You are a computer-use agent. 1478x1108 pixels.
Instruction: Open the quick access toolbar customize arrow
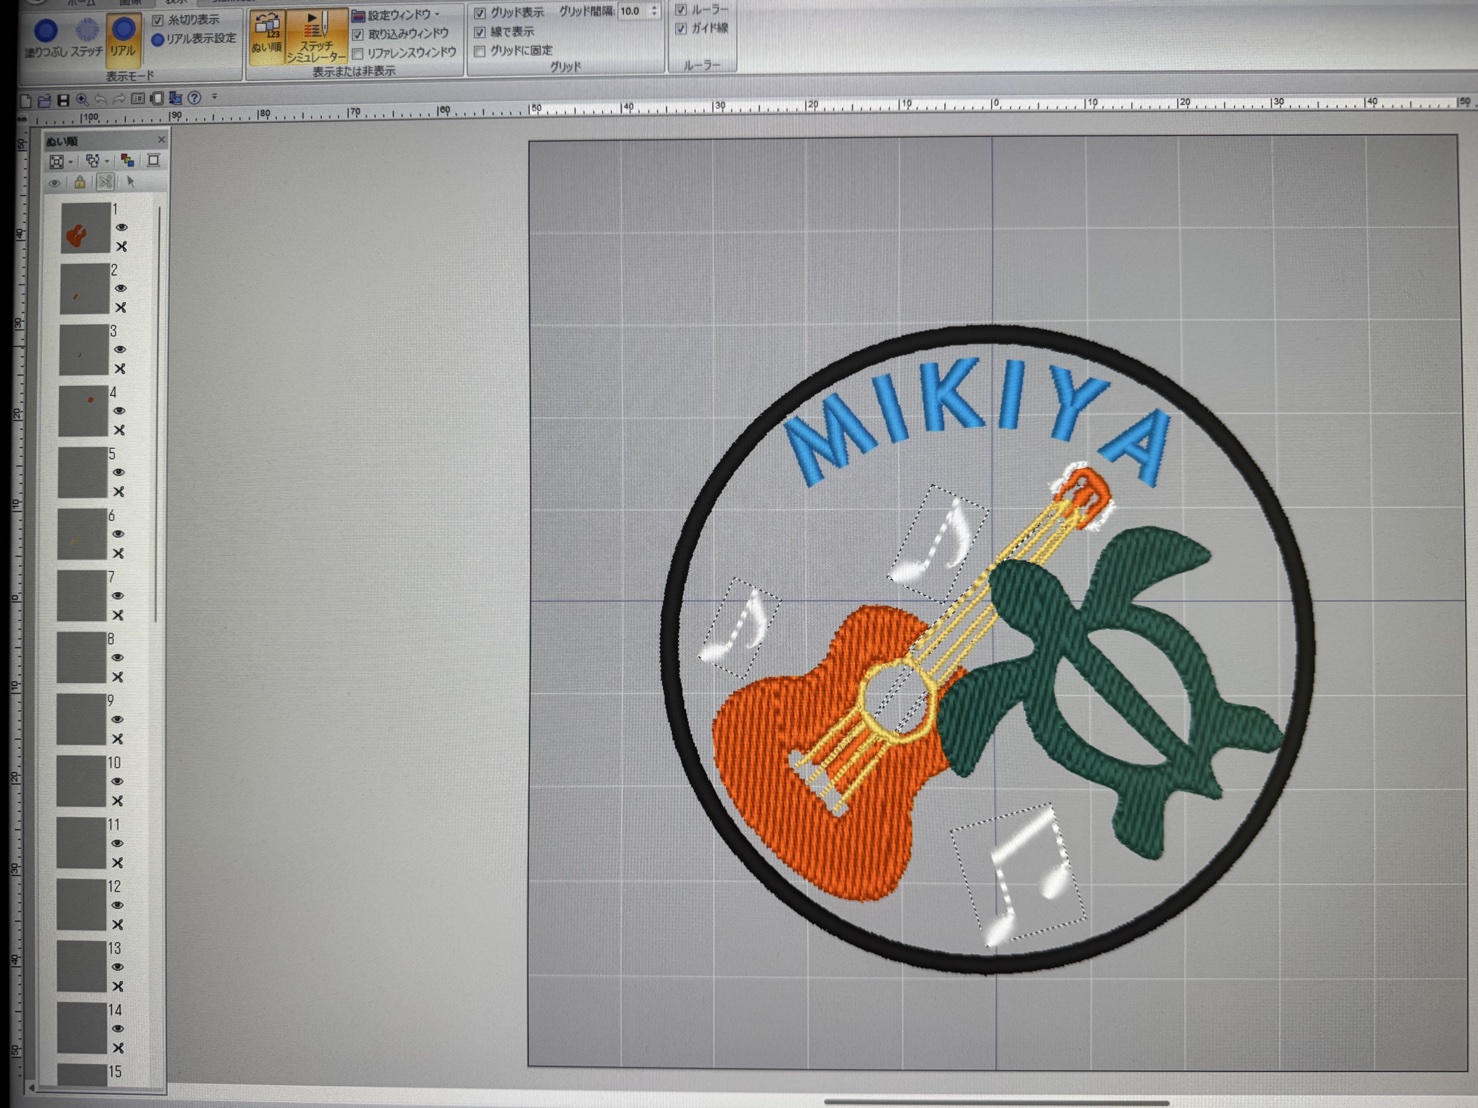(214, 98)
